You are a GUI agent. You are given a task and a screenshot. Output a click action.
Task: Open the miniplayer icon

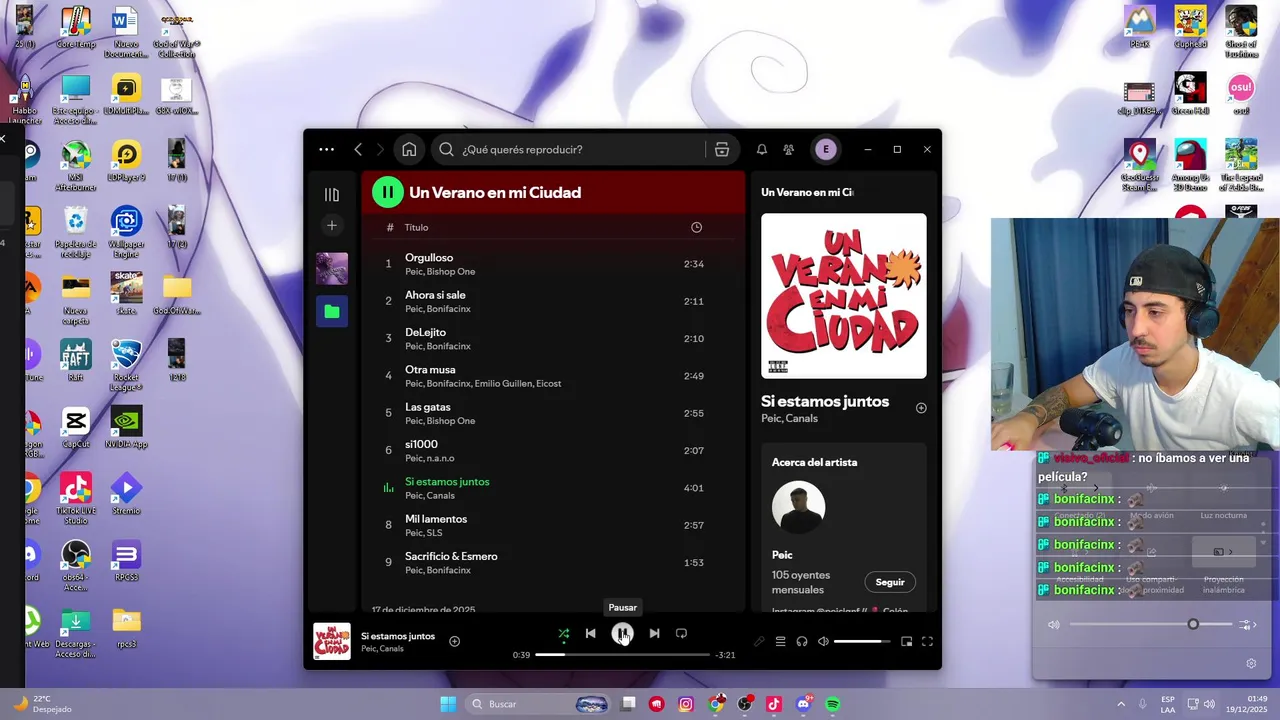pyautogui.click(x=906, y=642)
